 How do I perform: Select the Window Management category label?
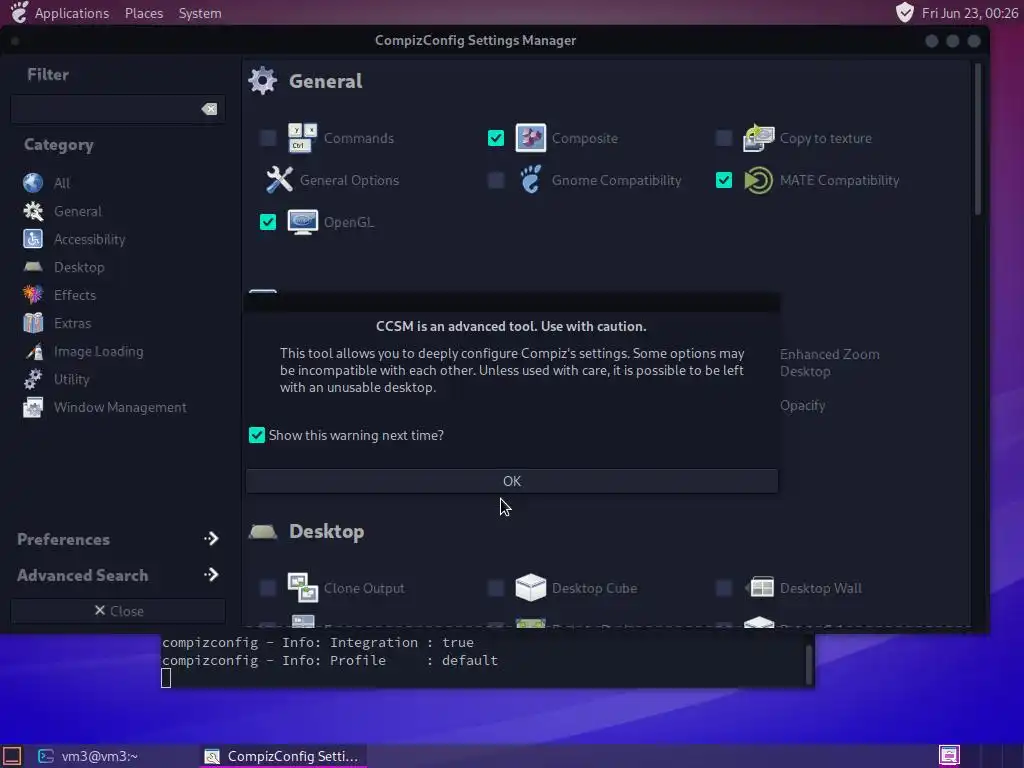(120, 408)
